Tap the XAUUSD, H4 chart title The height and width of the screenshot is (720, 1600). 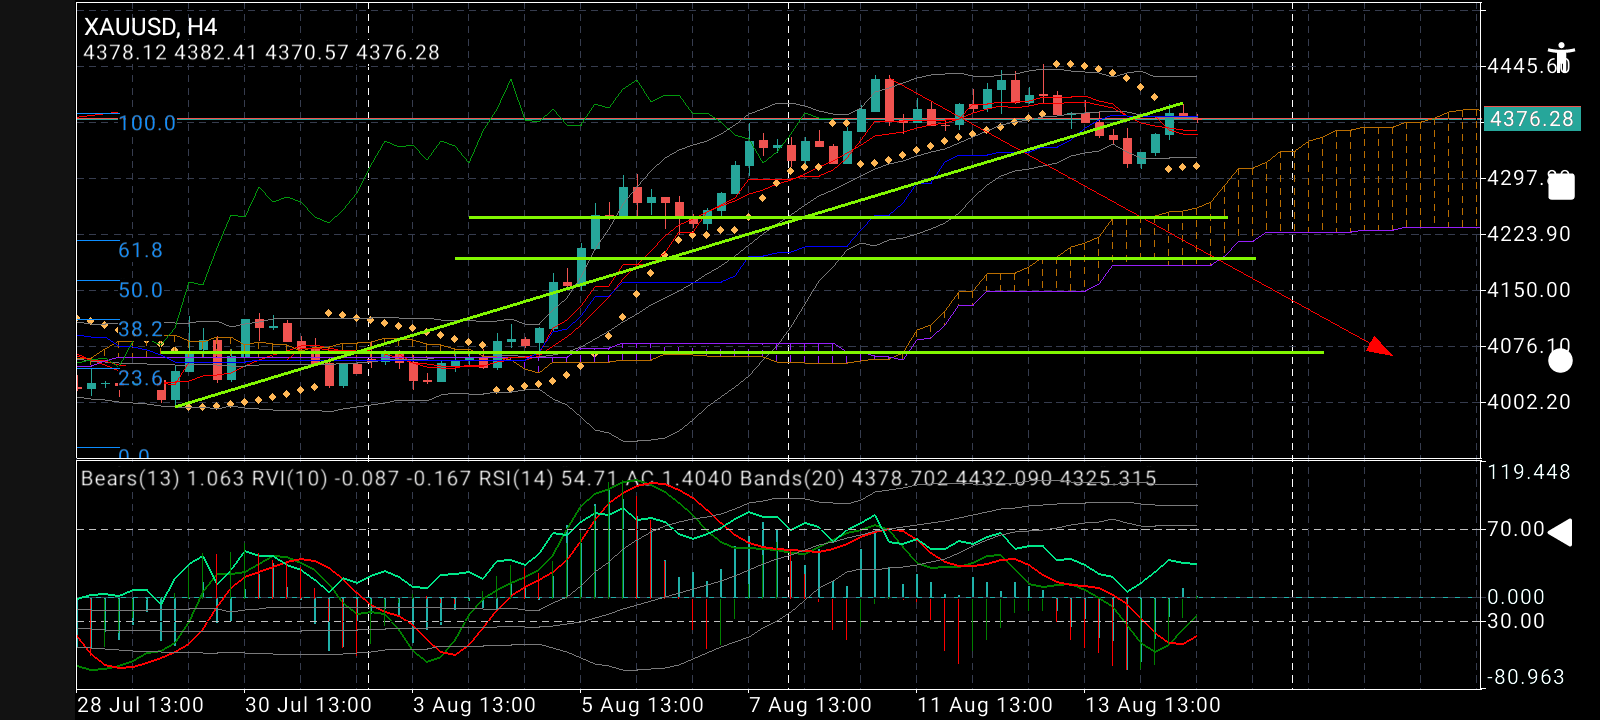150,27
